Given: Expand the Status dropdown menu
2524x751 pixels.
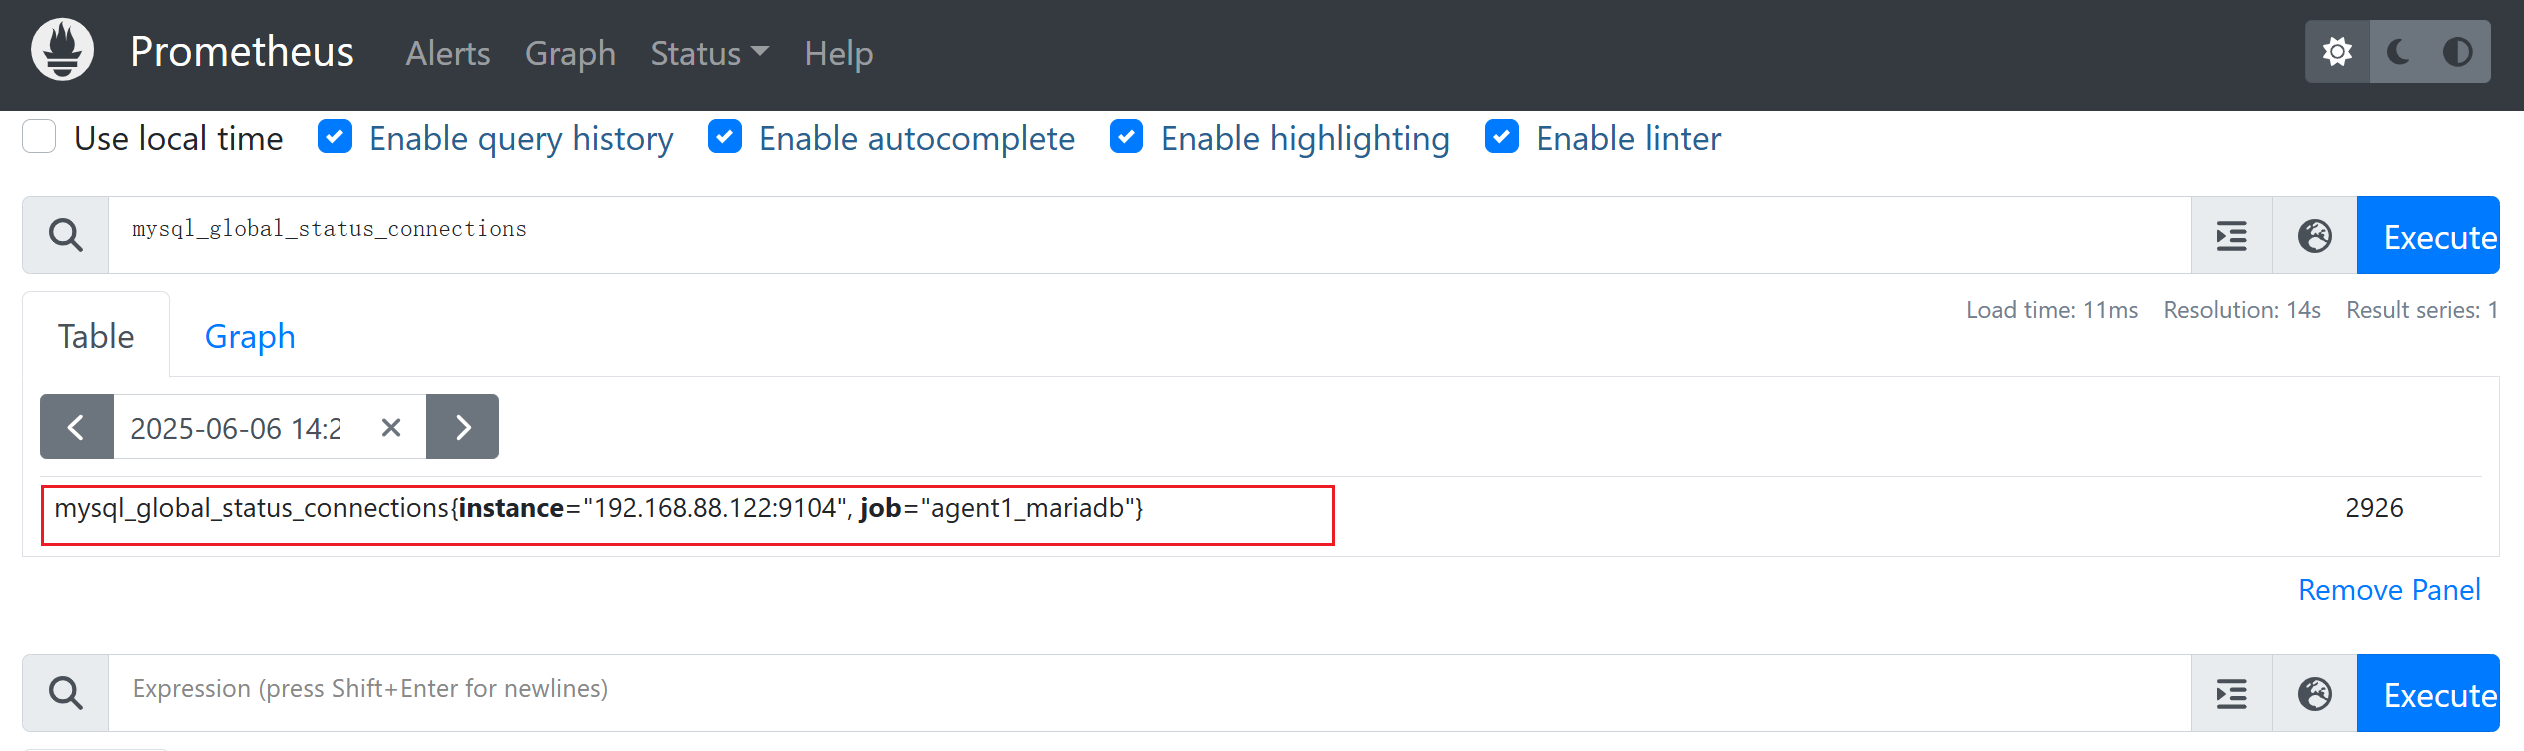Looking at the screenshot, I should [x=709, y=53].
